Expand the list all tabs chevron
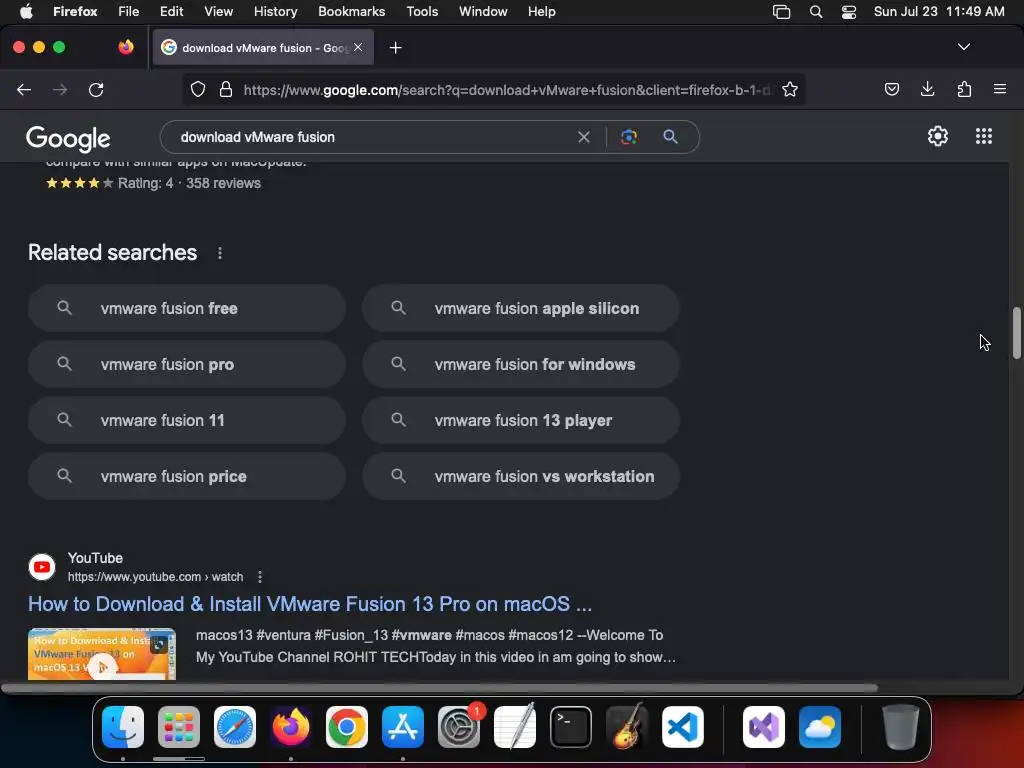Viewport: 1024px width, 768px height. [963, 47]
